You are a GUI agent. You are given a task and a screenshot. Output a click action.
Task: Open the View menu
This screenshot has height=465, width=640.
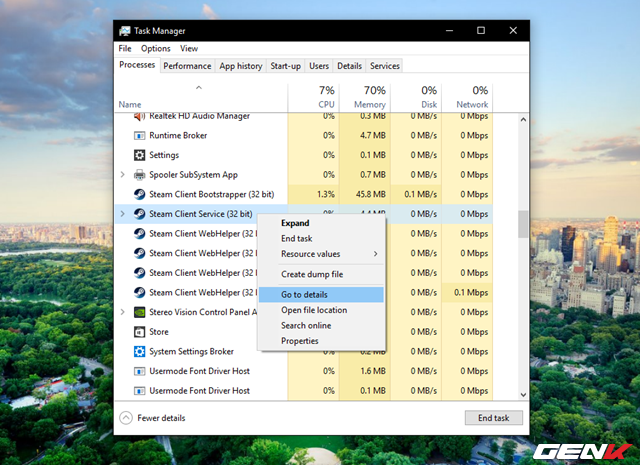coord(189,49)
